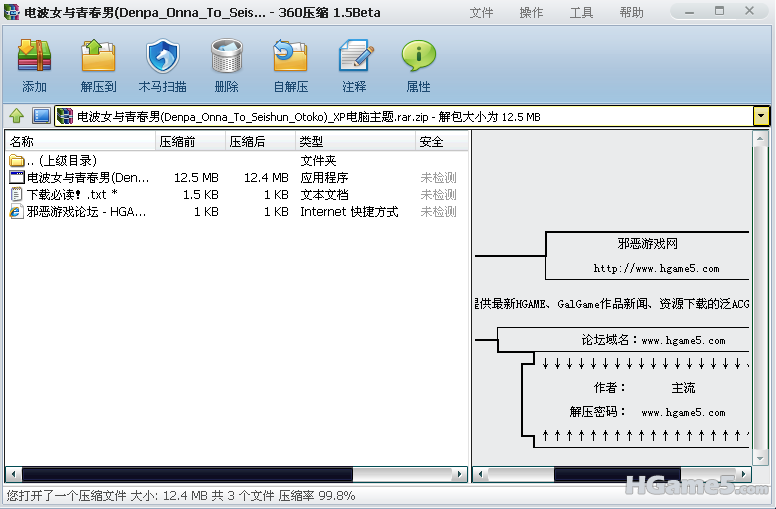Click the 解压到 (Extract to) icon
This screenshot has width=776, height=509.
click(98, 66)
